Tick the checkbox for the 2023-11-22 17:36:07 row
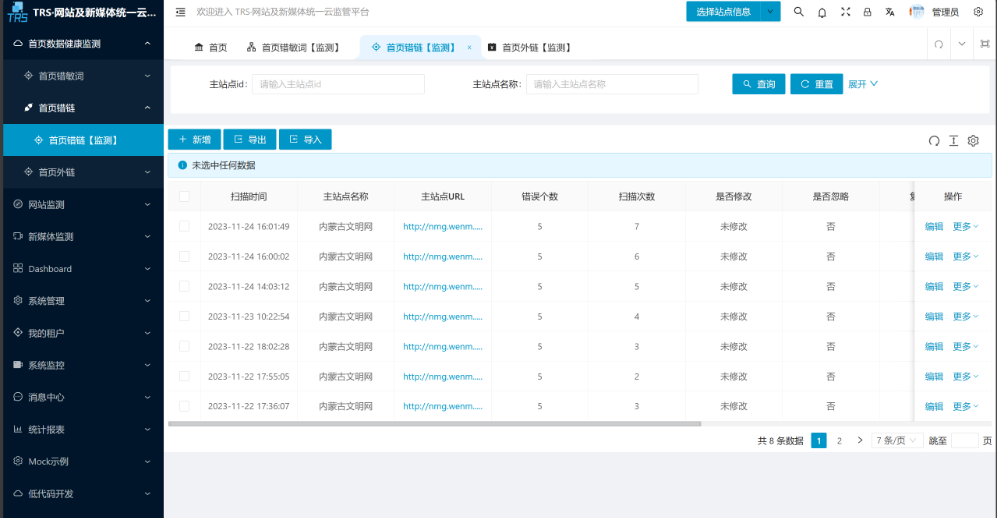997x518 pixels. point(184,407)
